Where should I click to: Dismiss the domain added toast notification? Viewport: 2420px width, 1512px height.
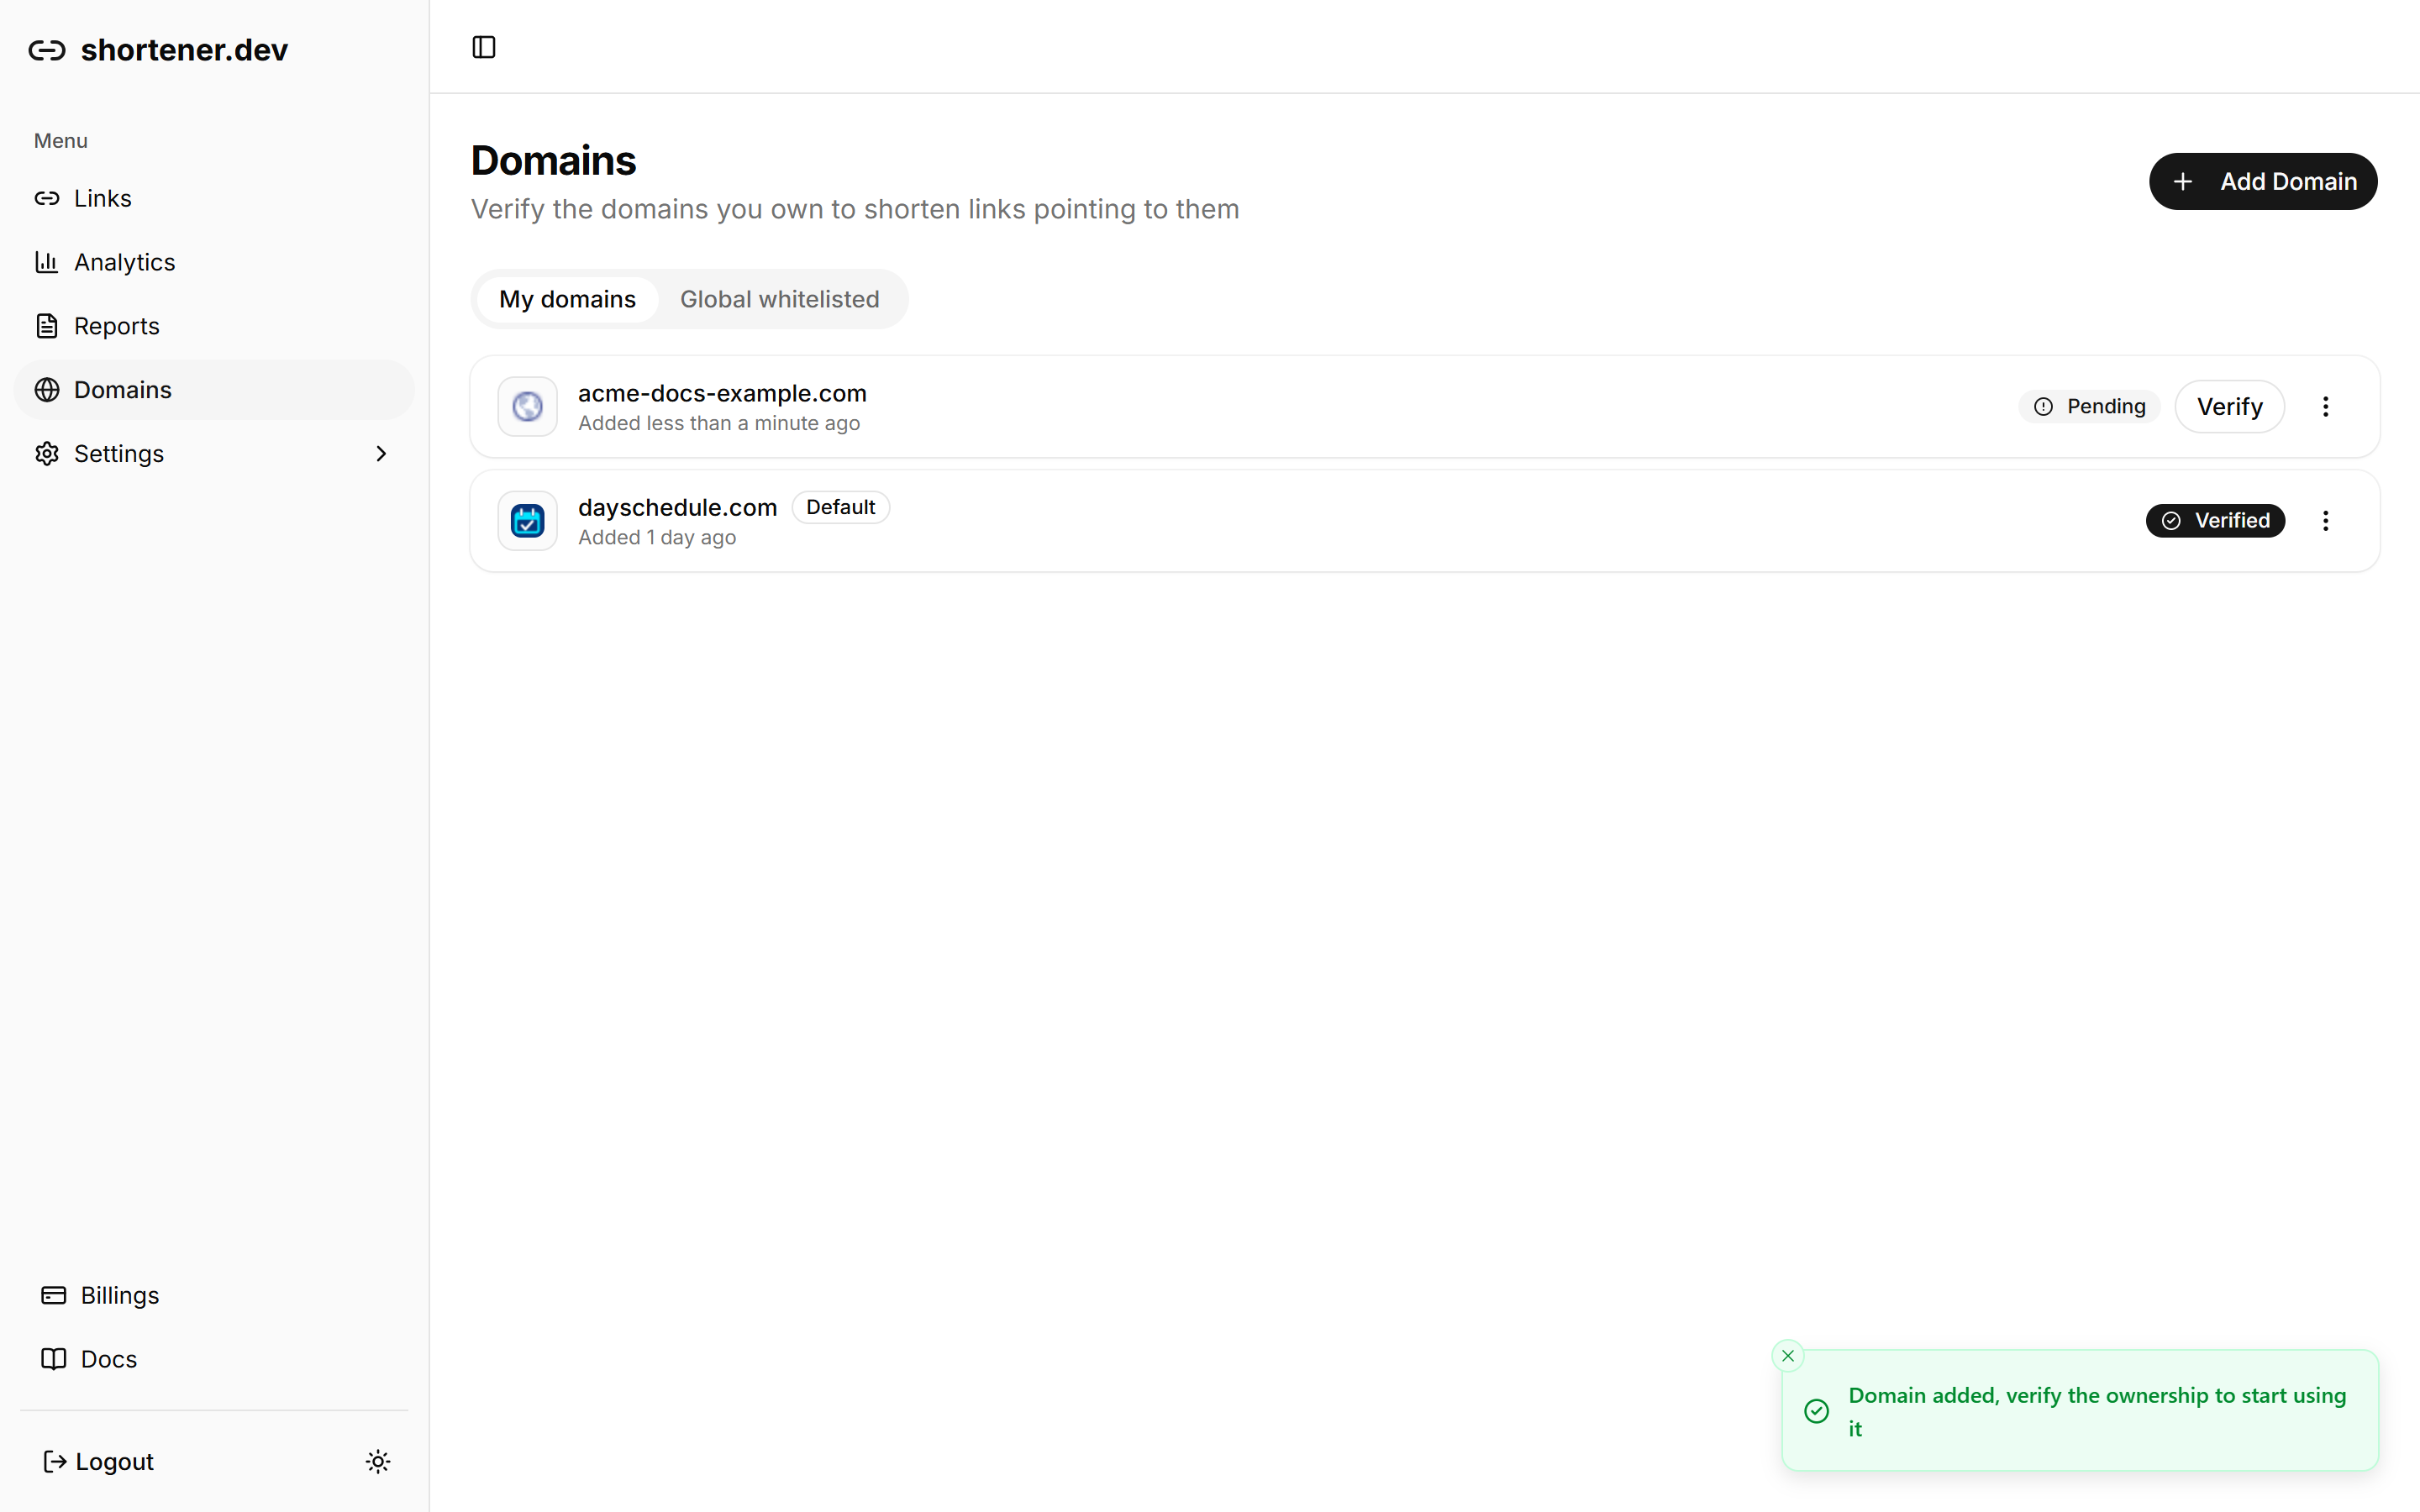1788,1356
